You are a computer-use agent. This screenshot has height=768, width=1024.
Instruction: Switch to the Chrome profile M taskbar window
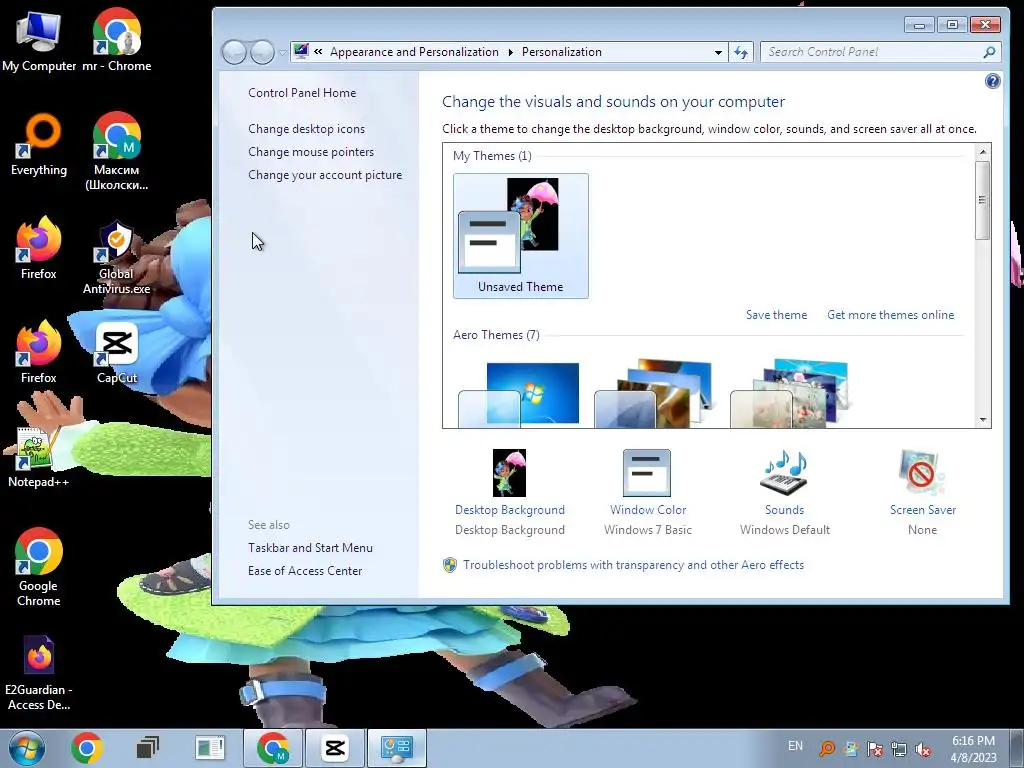[272, 748]
